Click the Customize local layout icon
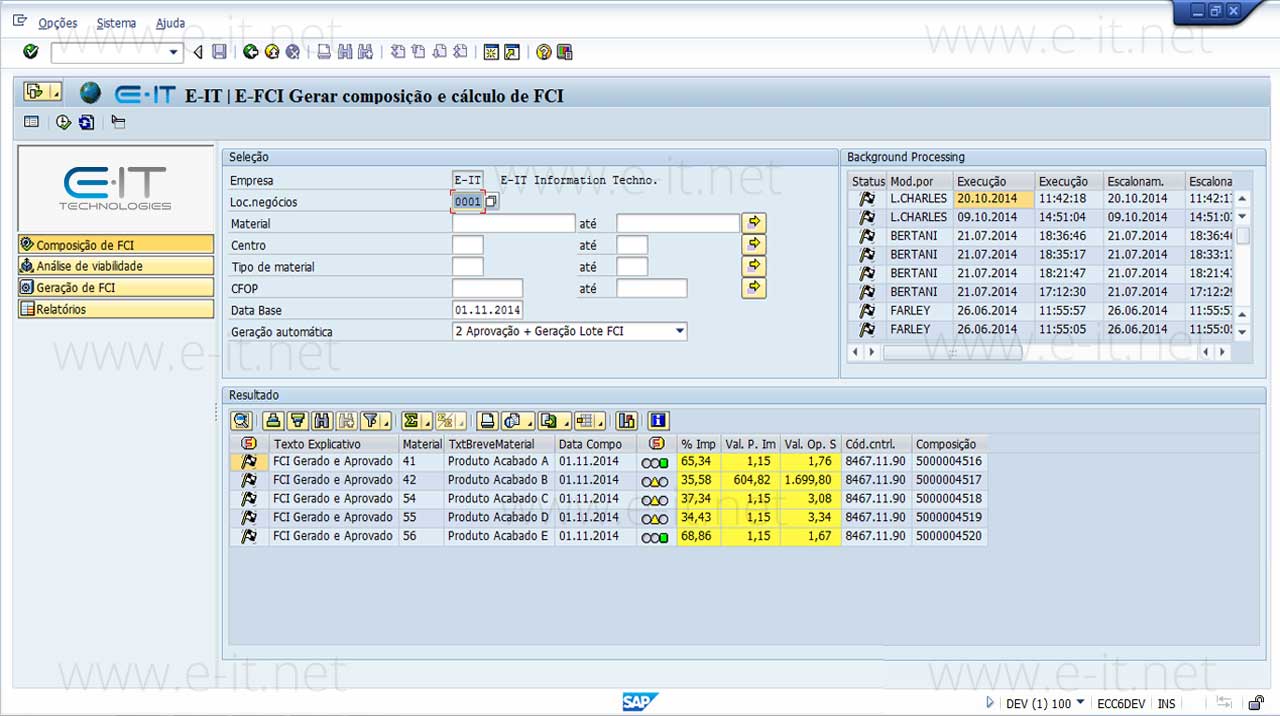Image resolution: width=1280 pixels, height=716 pixels. (565, 52)
